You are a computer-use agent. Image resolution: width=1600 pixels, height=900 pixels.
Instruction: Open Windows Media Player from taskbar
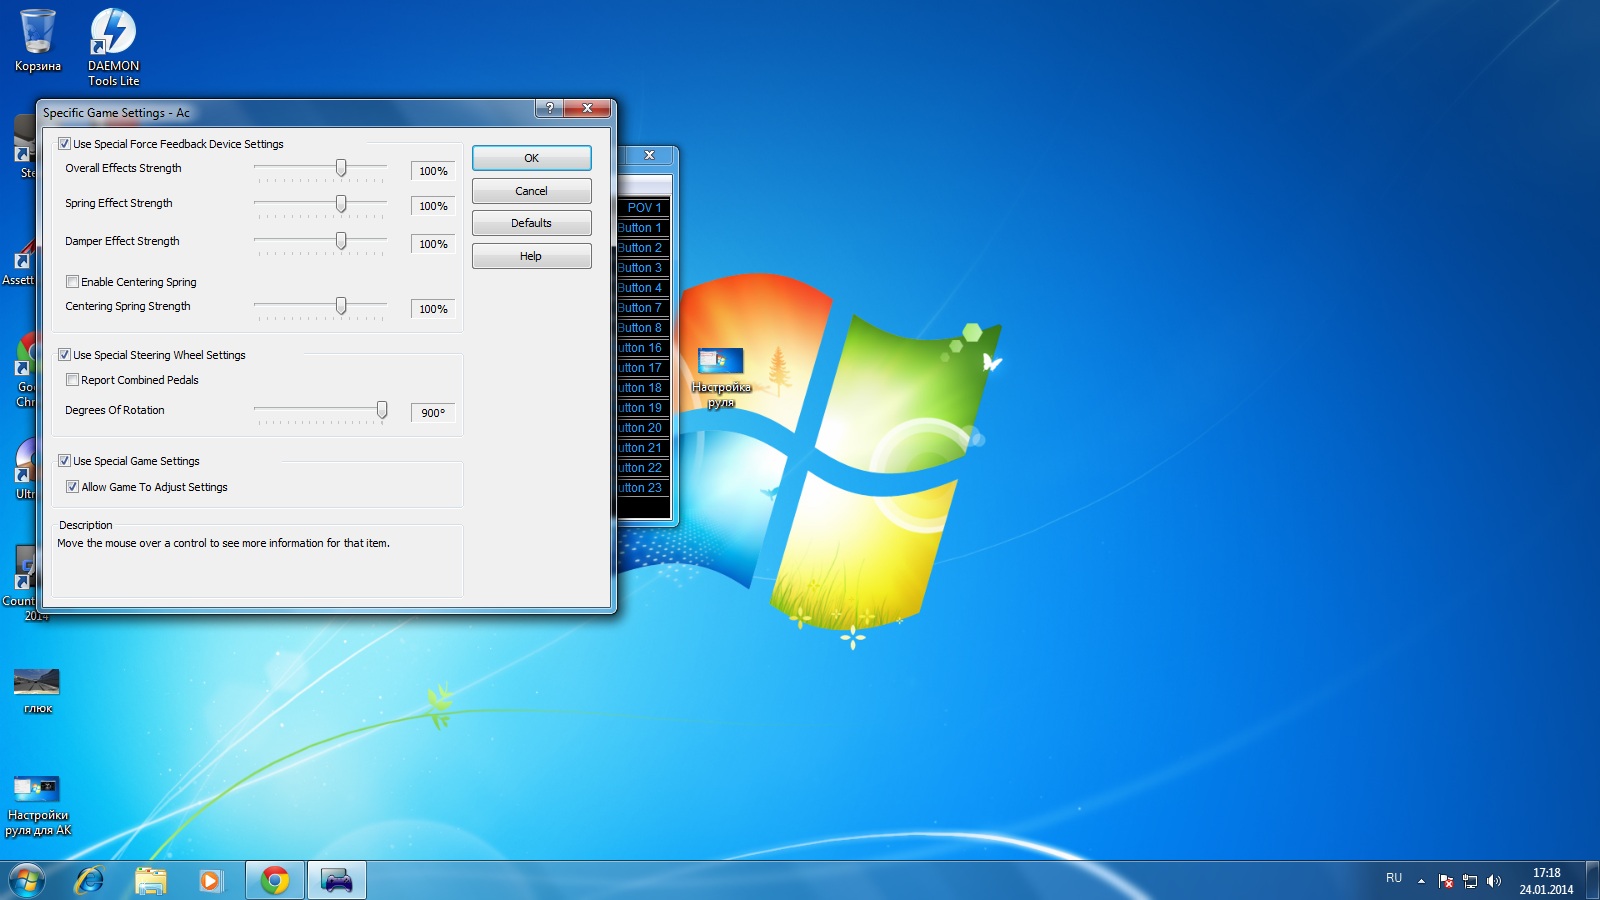(x=211, y=880)
